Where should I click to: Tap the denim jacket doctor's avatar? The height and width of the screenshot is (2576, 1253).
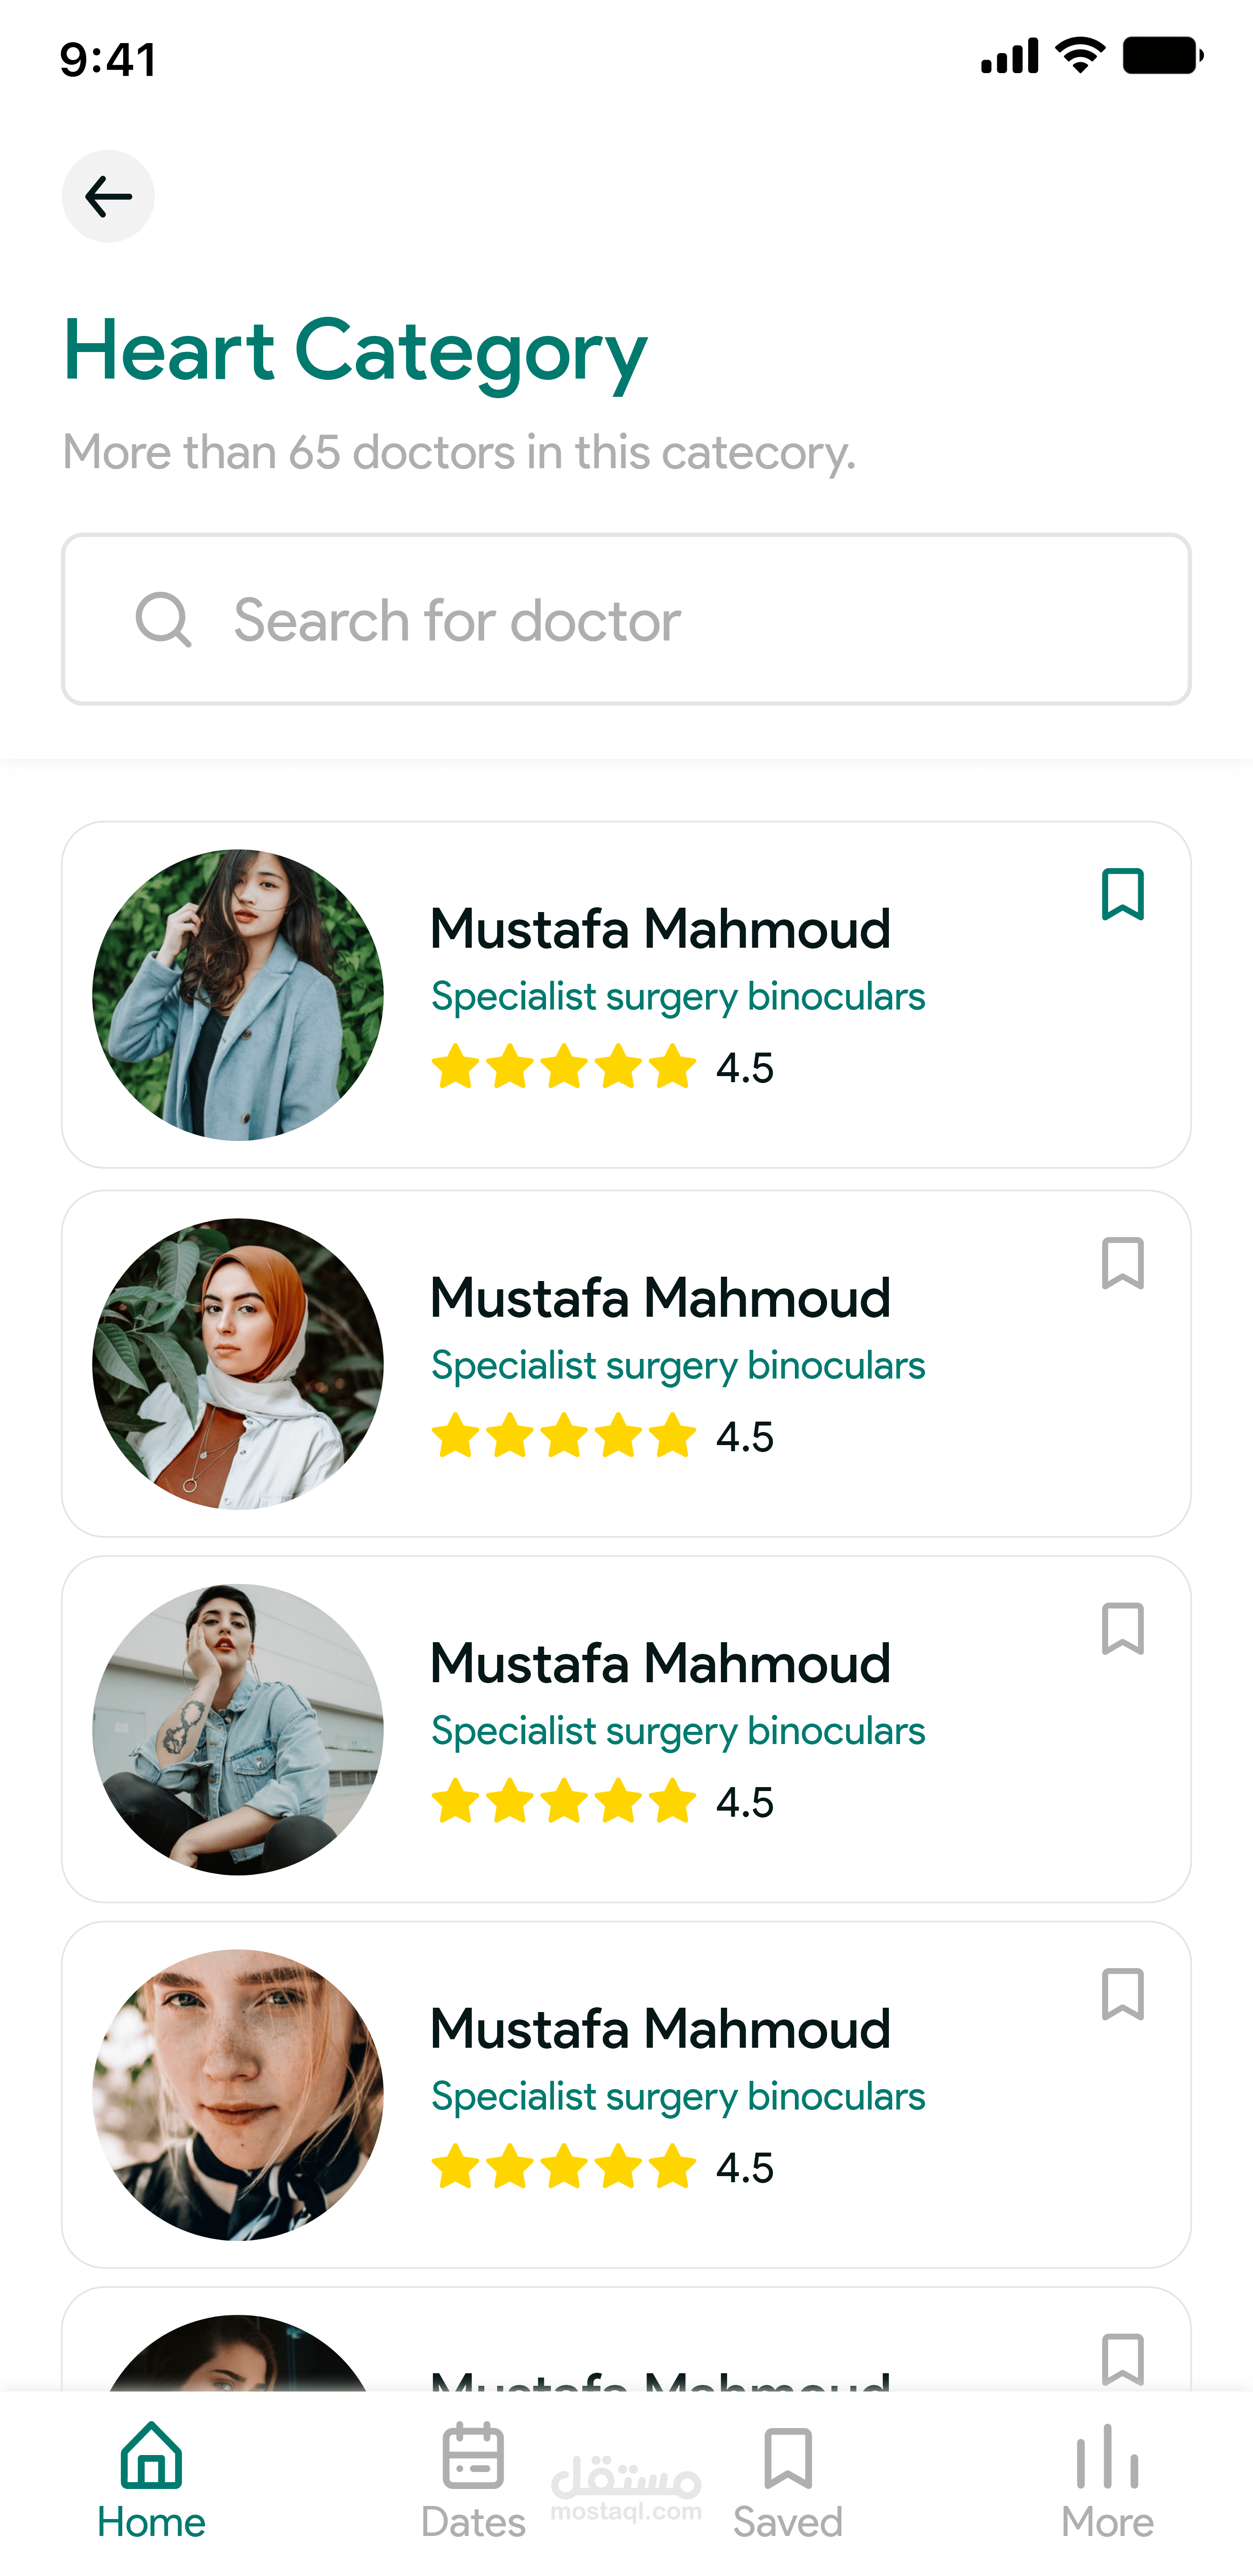[238, 1729]
